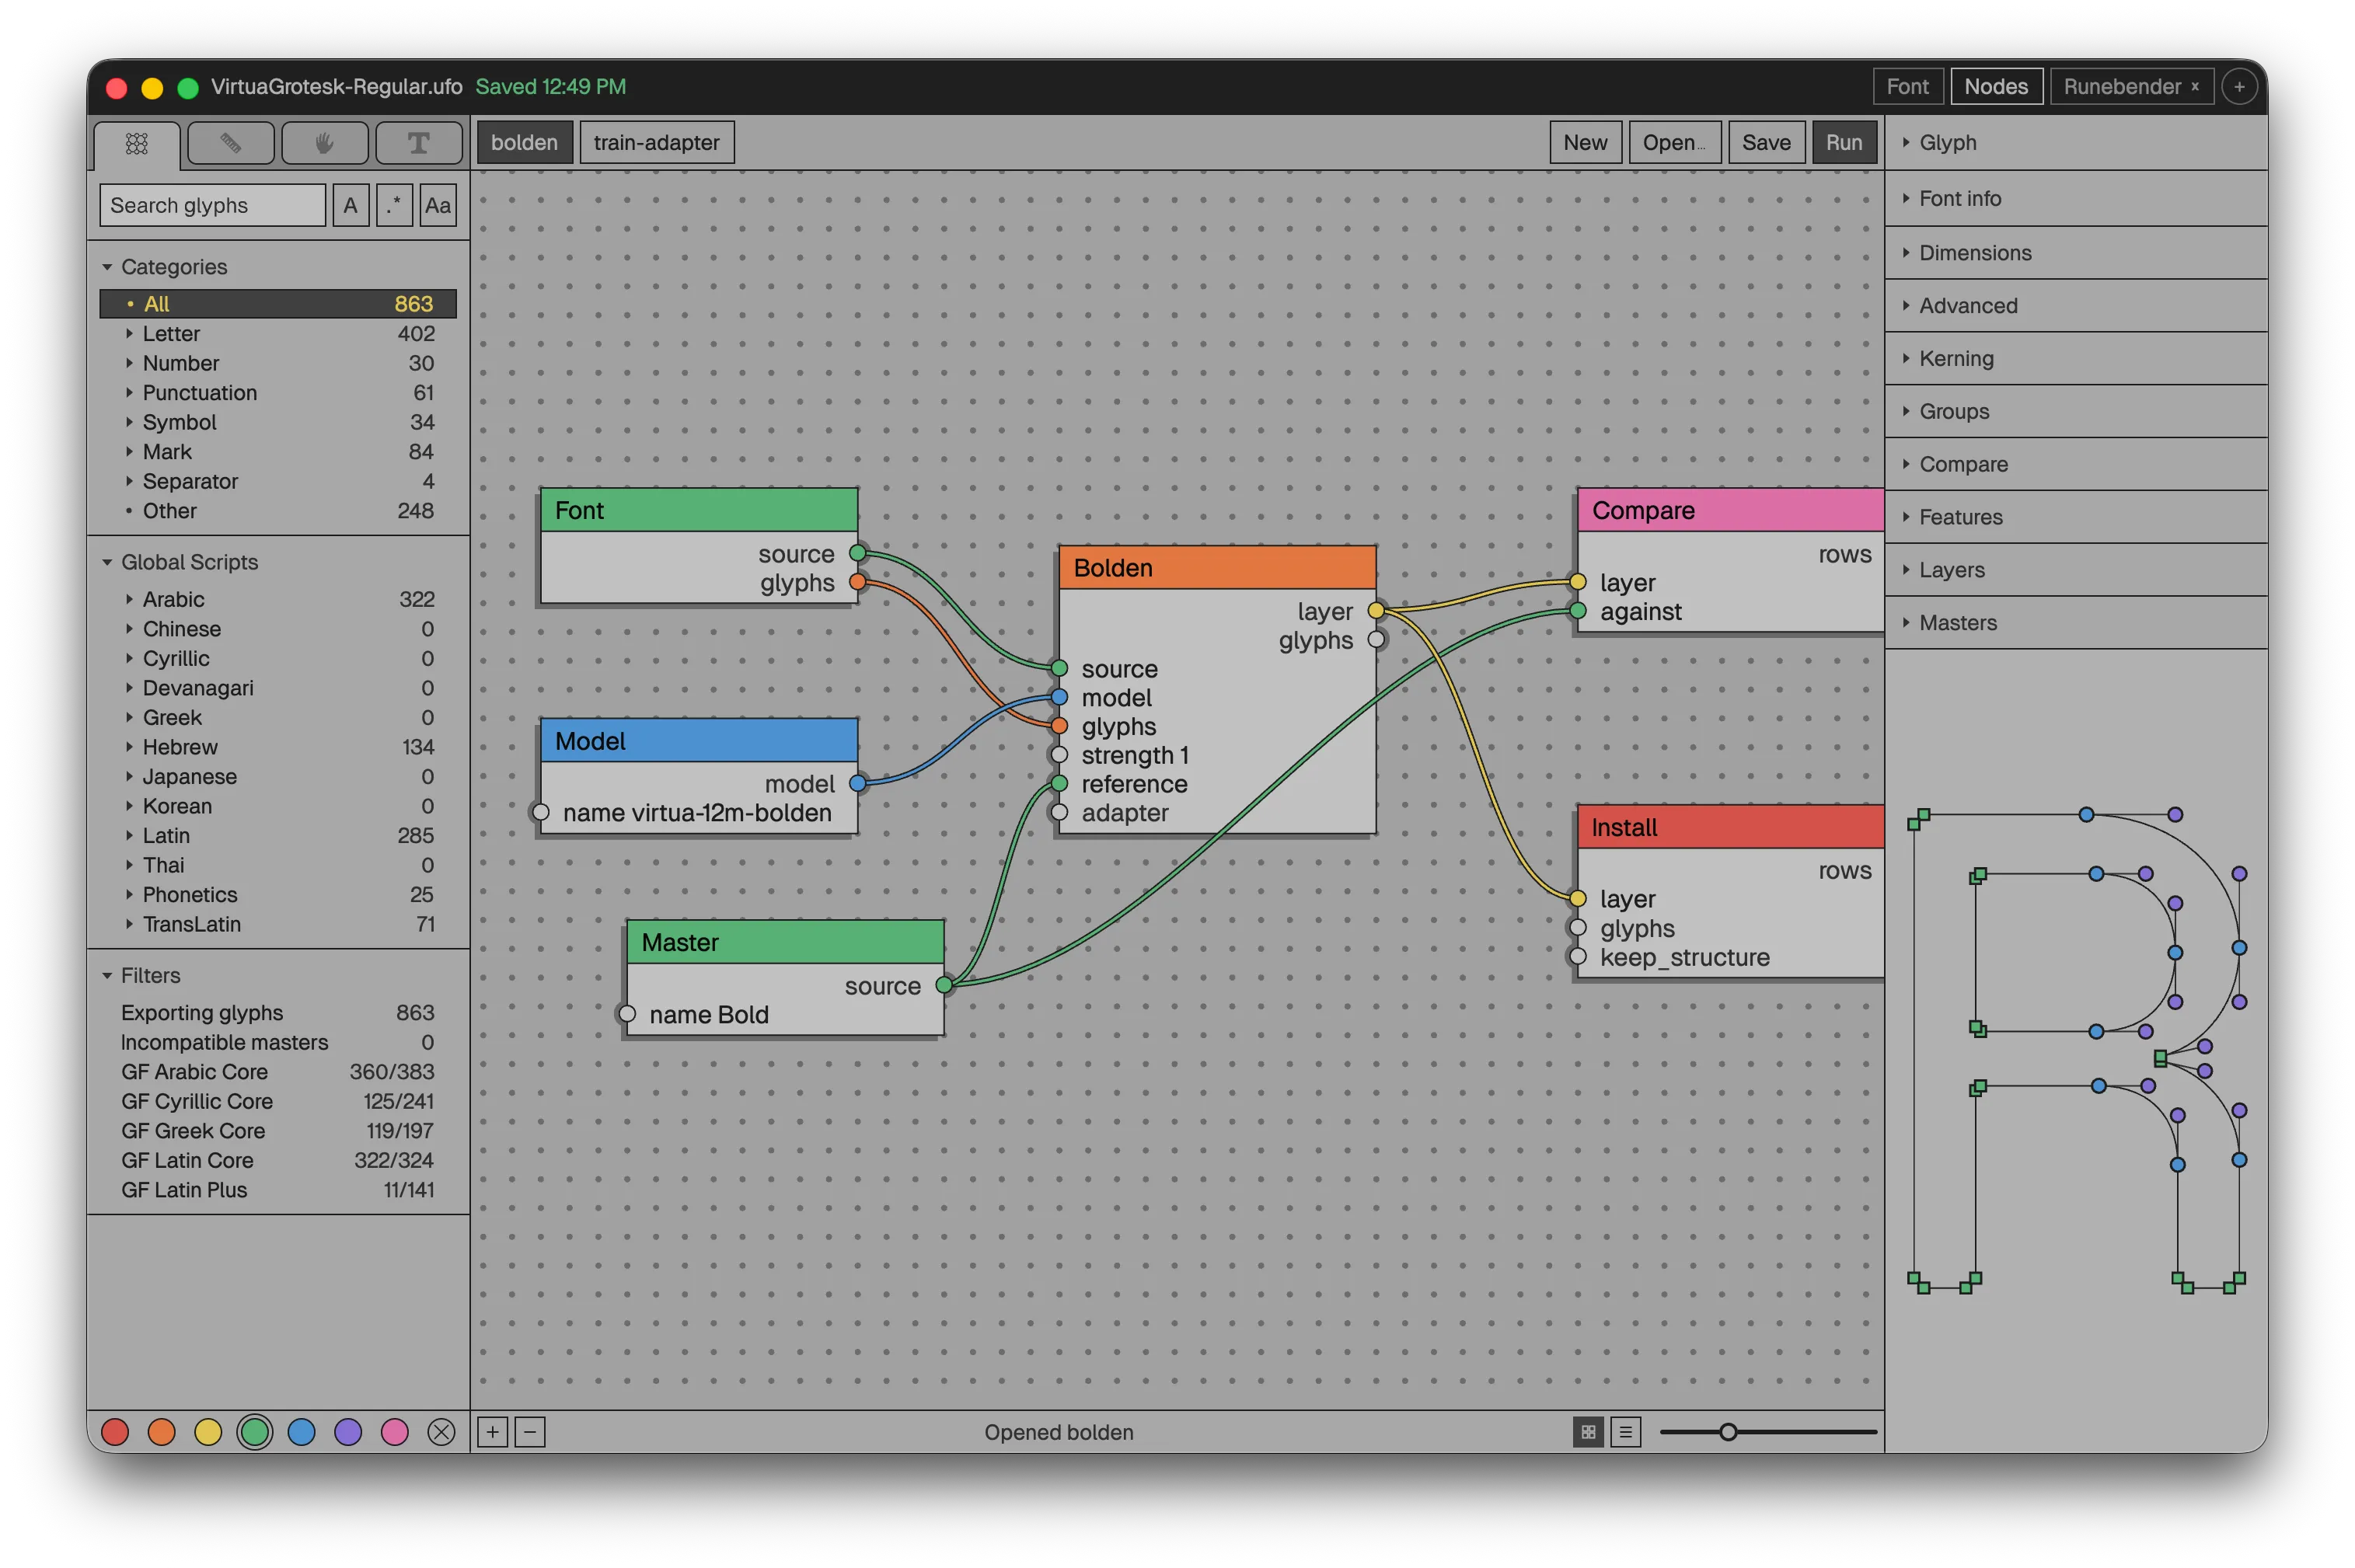
Task: Select the Hebrew script row
Action: (x=278, y=747)
